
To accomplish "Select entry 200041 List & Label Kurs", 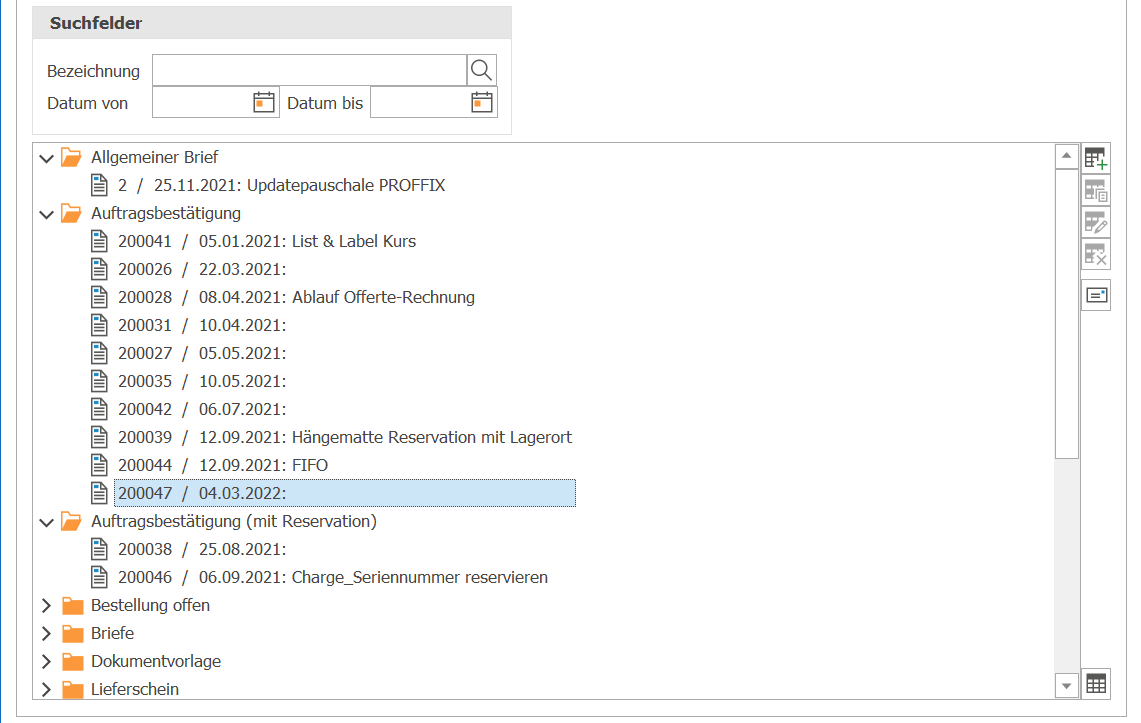I will [x=267, y=241].
